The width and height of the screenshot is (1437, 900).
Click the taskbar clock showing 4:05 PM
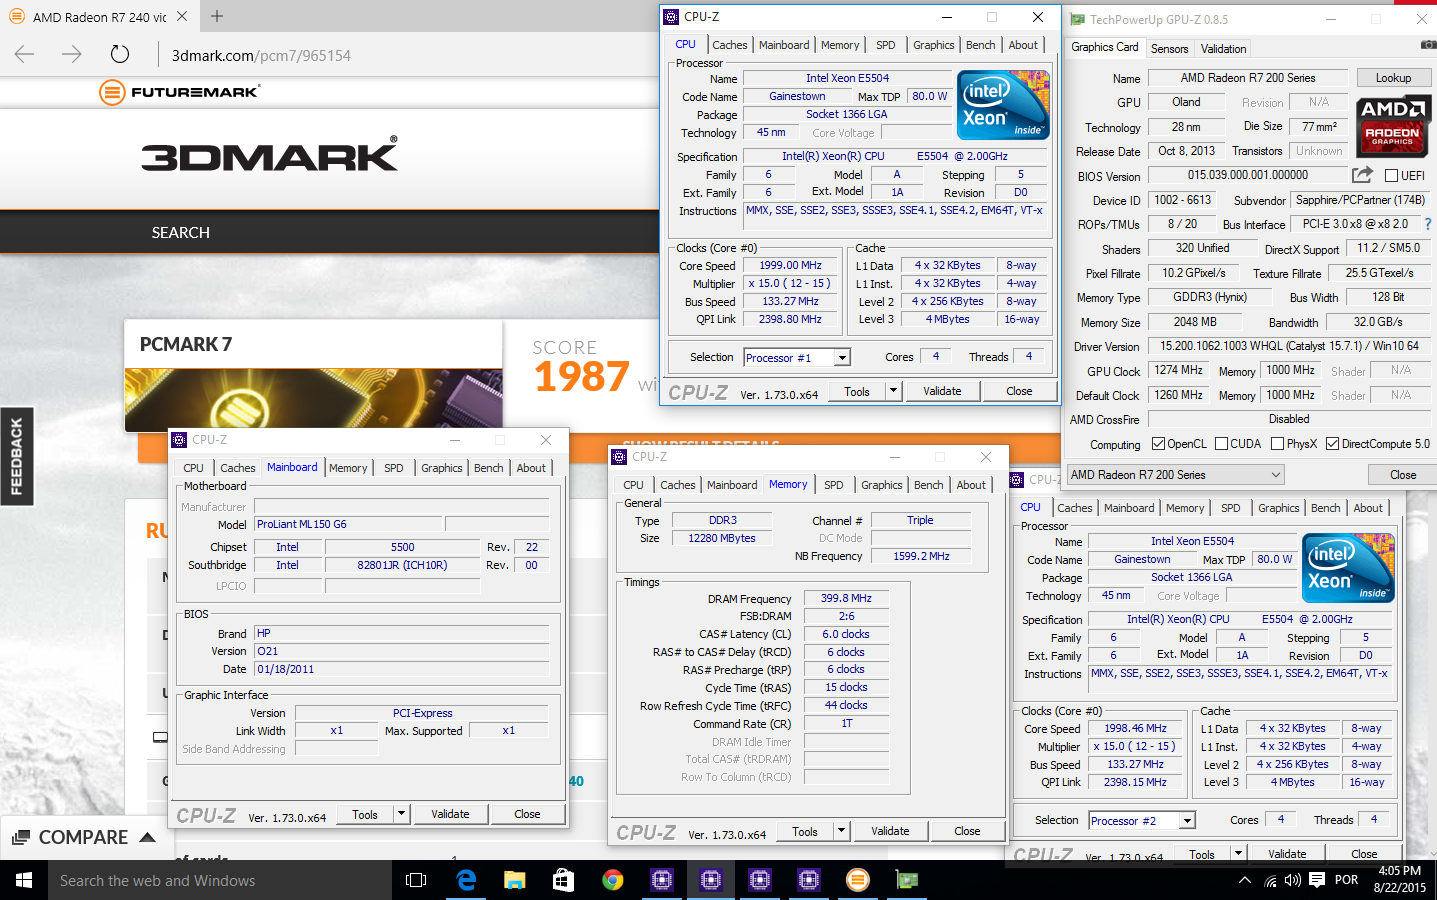point(1400,880)
